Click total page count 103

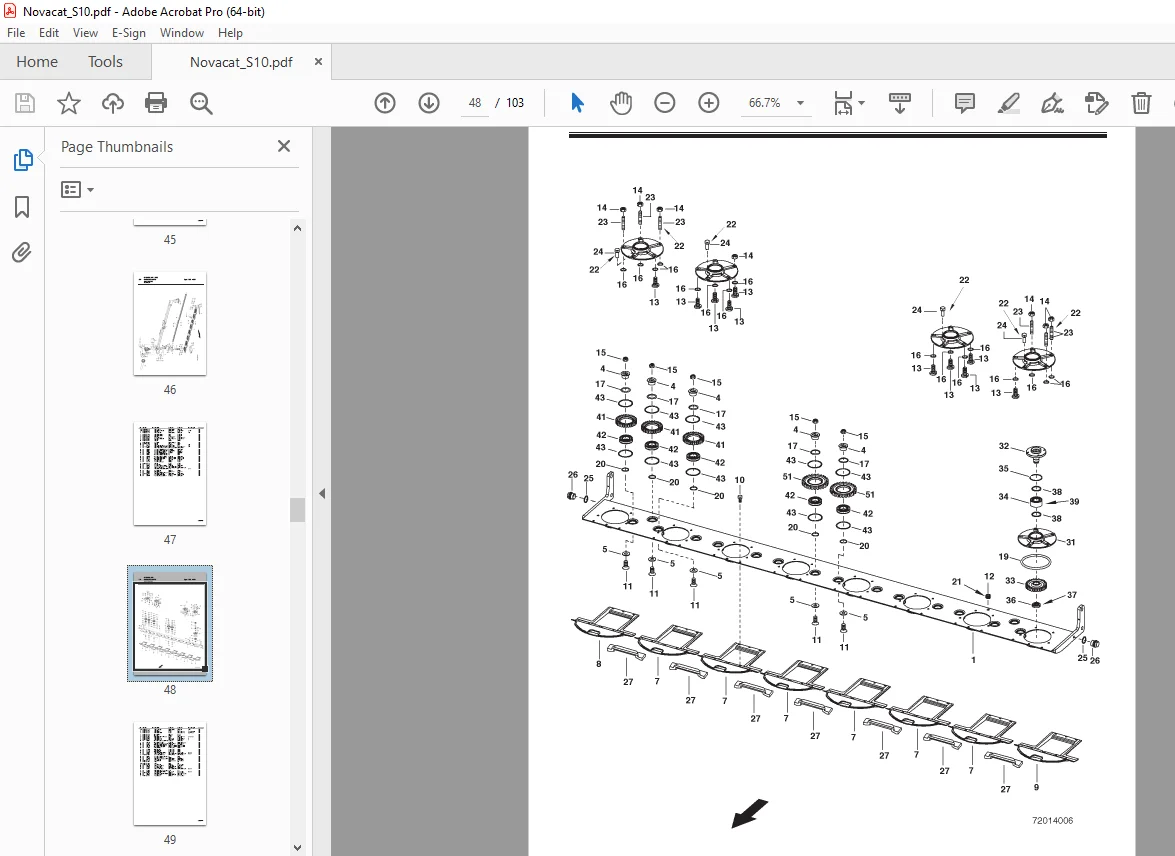tap(515, 103)
